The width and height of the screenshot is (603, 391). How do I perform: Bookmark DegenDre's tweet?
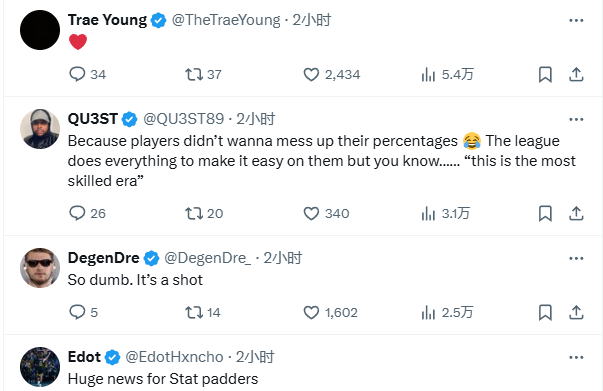coord(545,312)
